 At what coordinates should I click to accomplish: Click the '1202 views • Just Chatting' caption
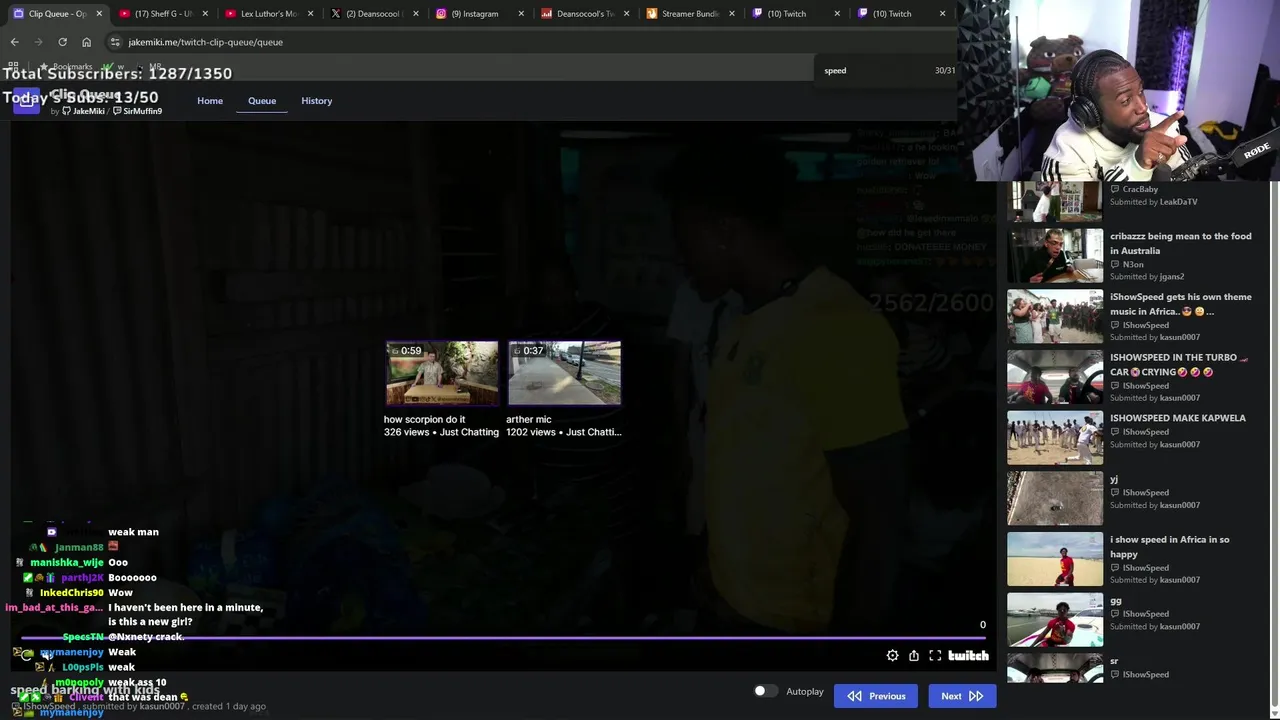click(564, 432)
